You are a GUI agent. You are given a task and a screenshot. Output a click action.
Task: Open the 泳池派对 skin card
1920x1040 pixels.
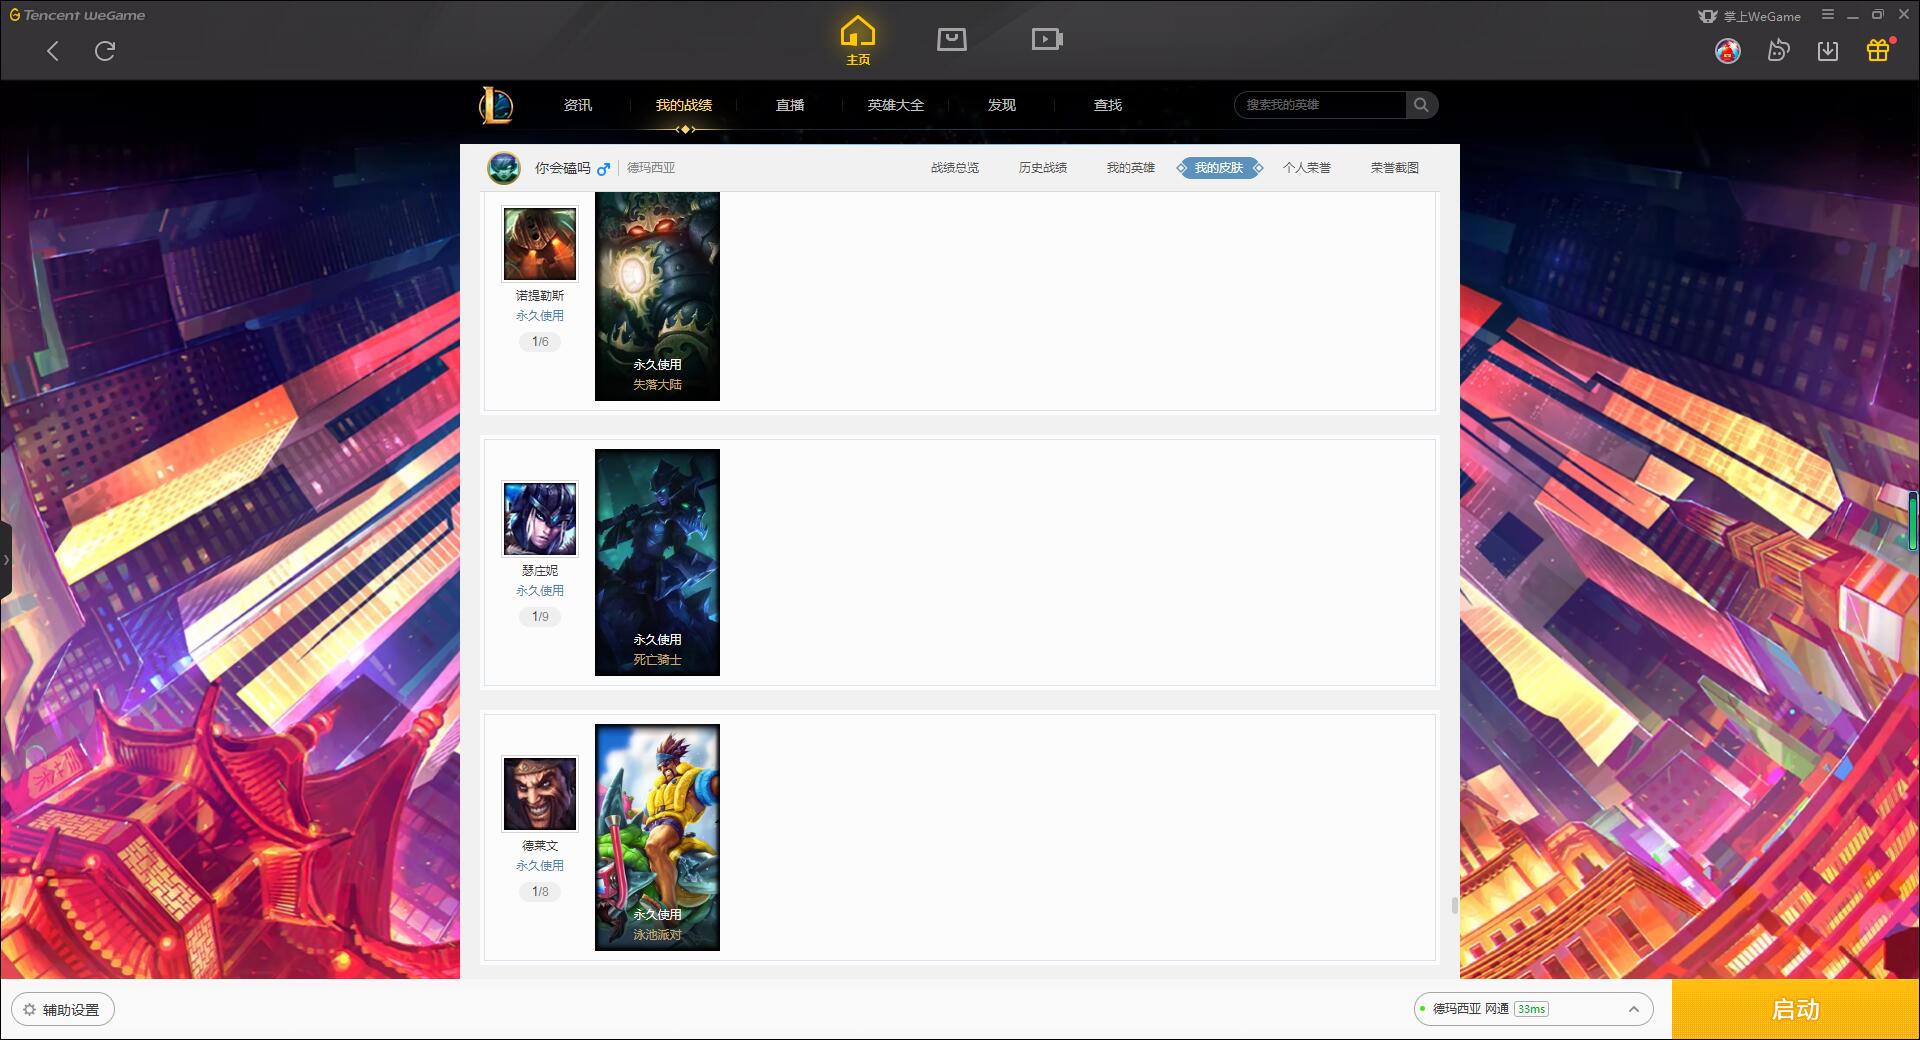click(657, 837)
